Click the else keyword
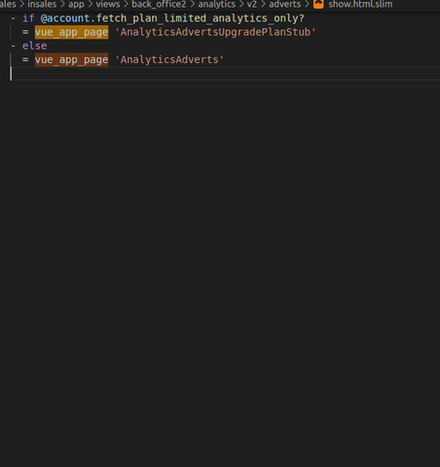 (x=35, y=46)
